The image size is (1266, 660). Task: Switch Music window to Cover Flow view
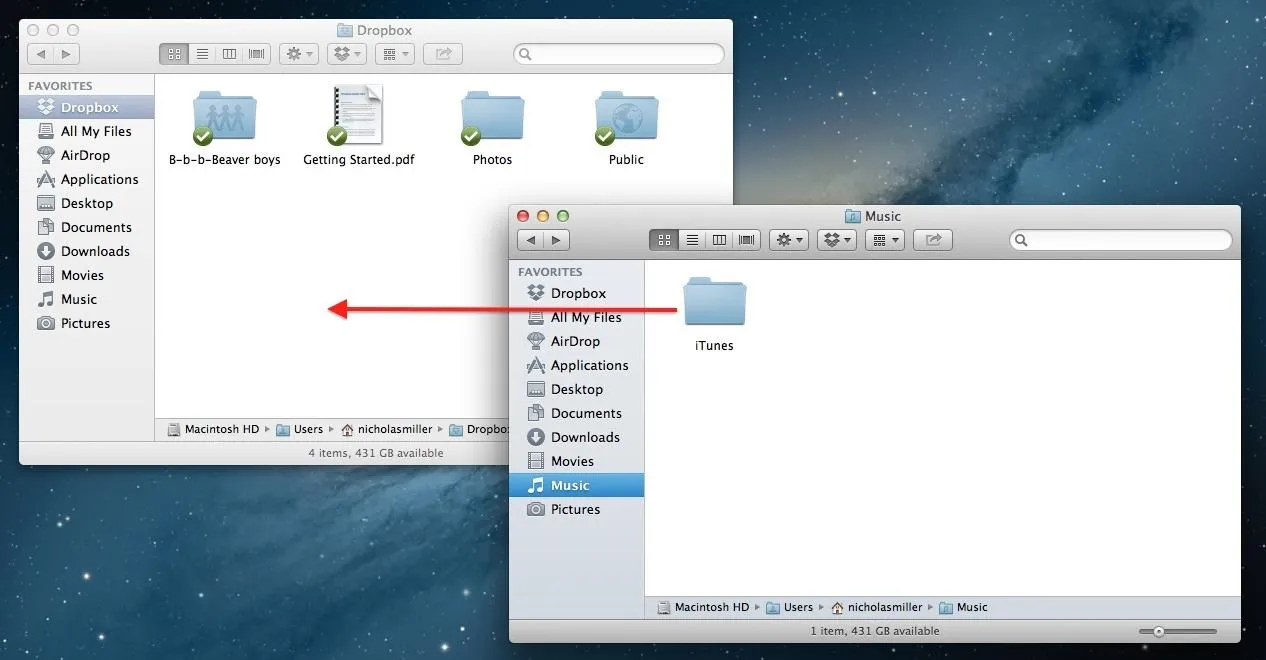click(x=747, y=240)
